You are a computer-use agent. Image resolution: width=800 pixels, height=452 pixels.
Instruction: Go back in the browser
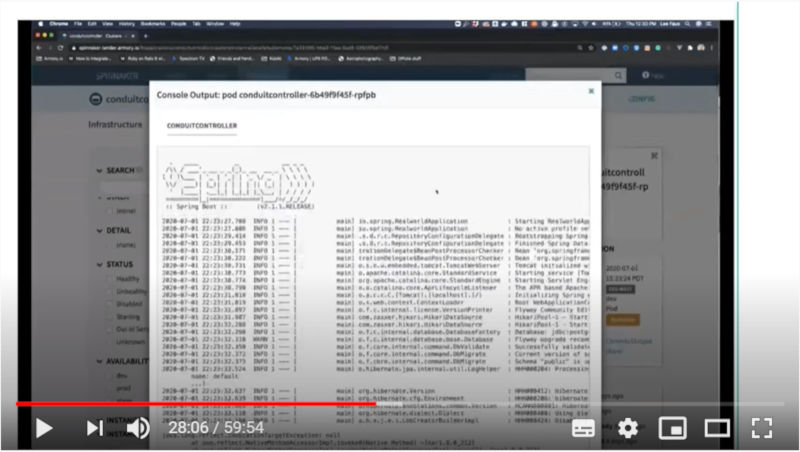coord(39,47)
